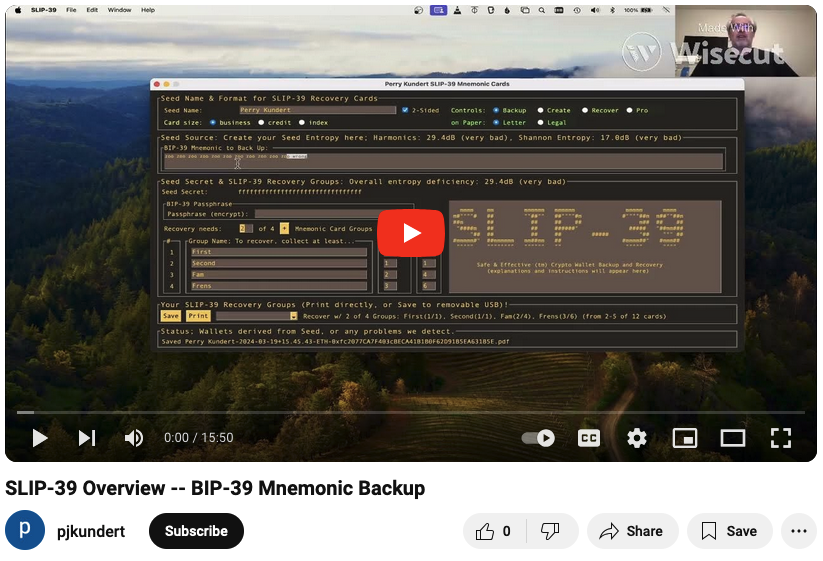Enable theater mode
Image resolution: width=823 pixels, height=561 pixels.
[x=733, y=438]
